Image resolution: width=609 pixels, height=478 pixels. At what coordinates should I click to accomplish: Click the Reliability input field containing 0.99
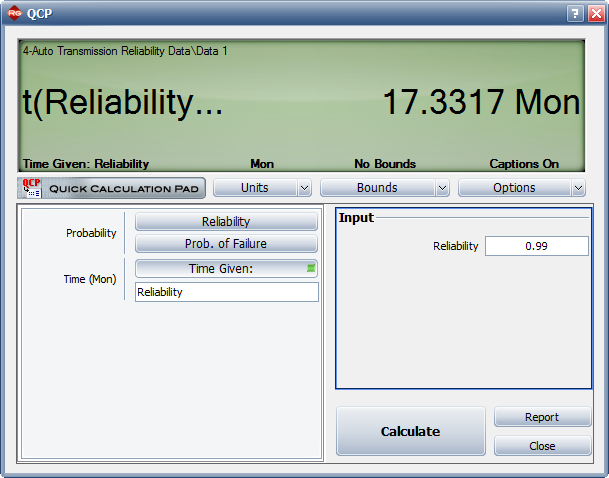tap(536, 246)
